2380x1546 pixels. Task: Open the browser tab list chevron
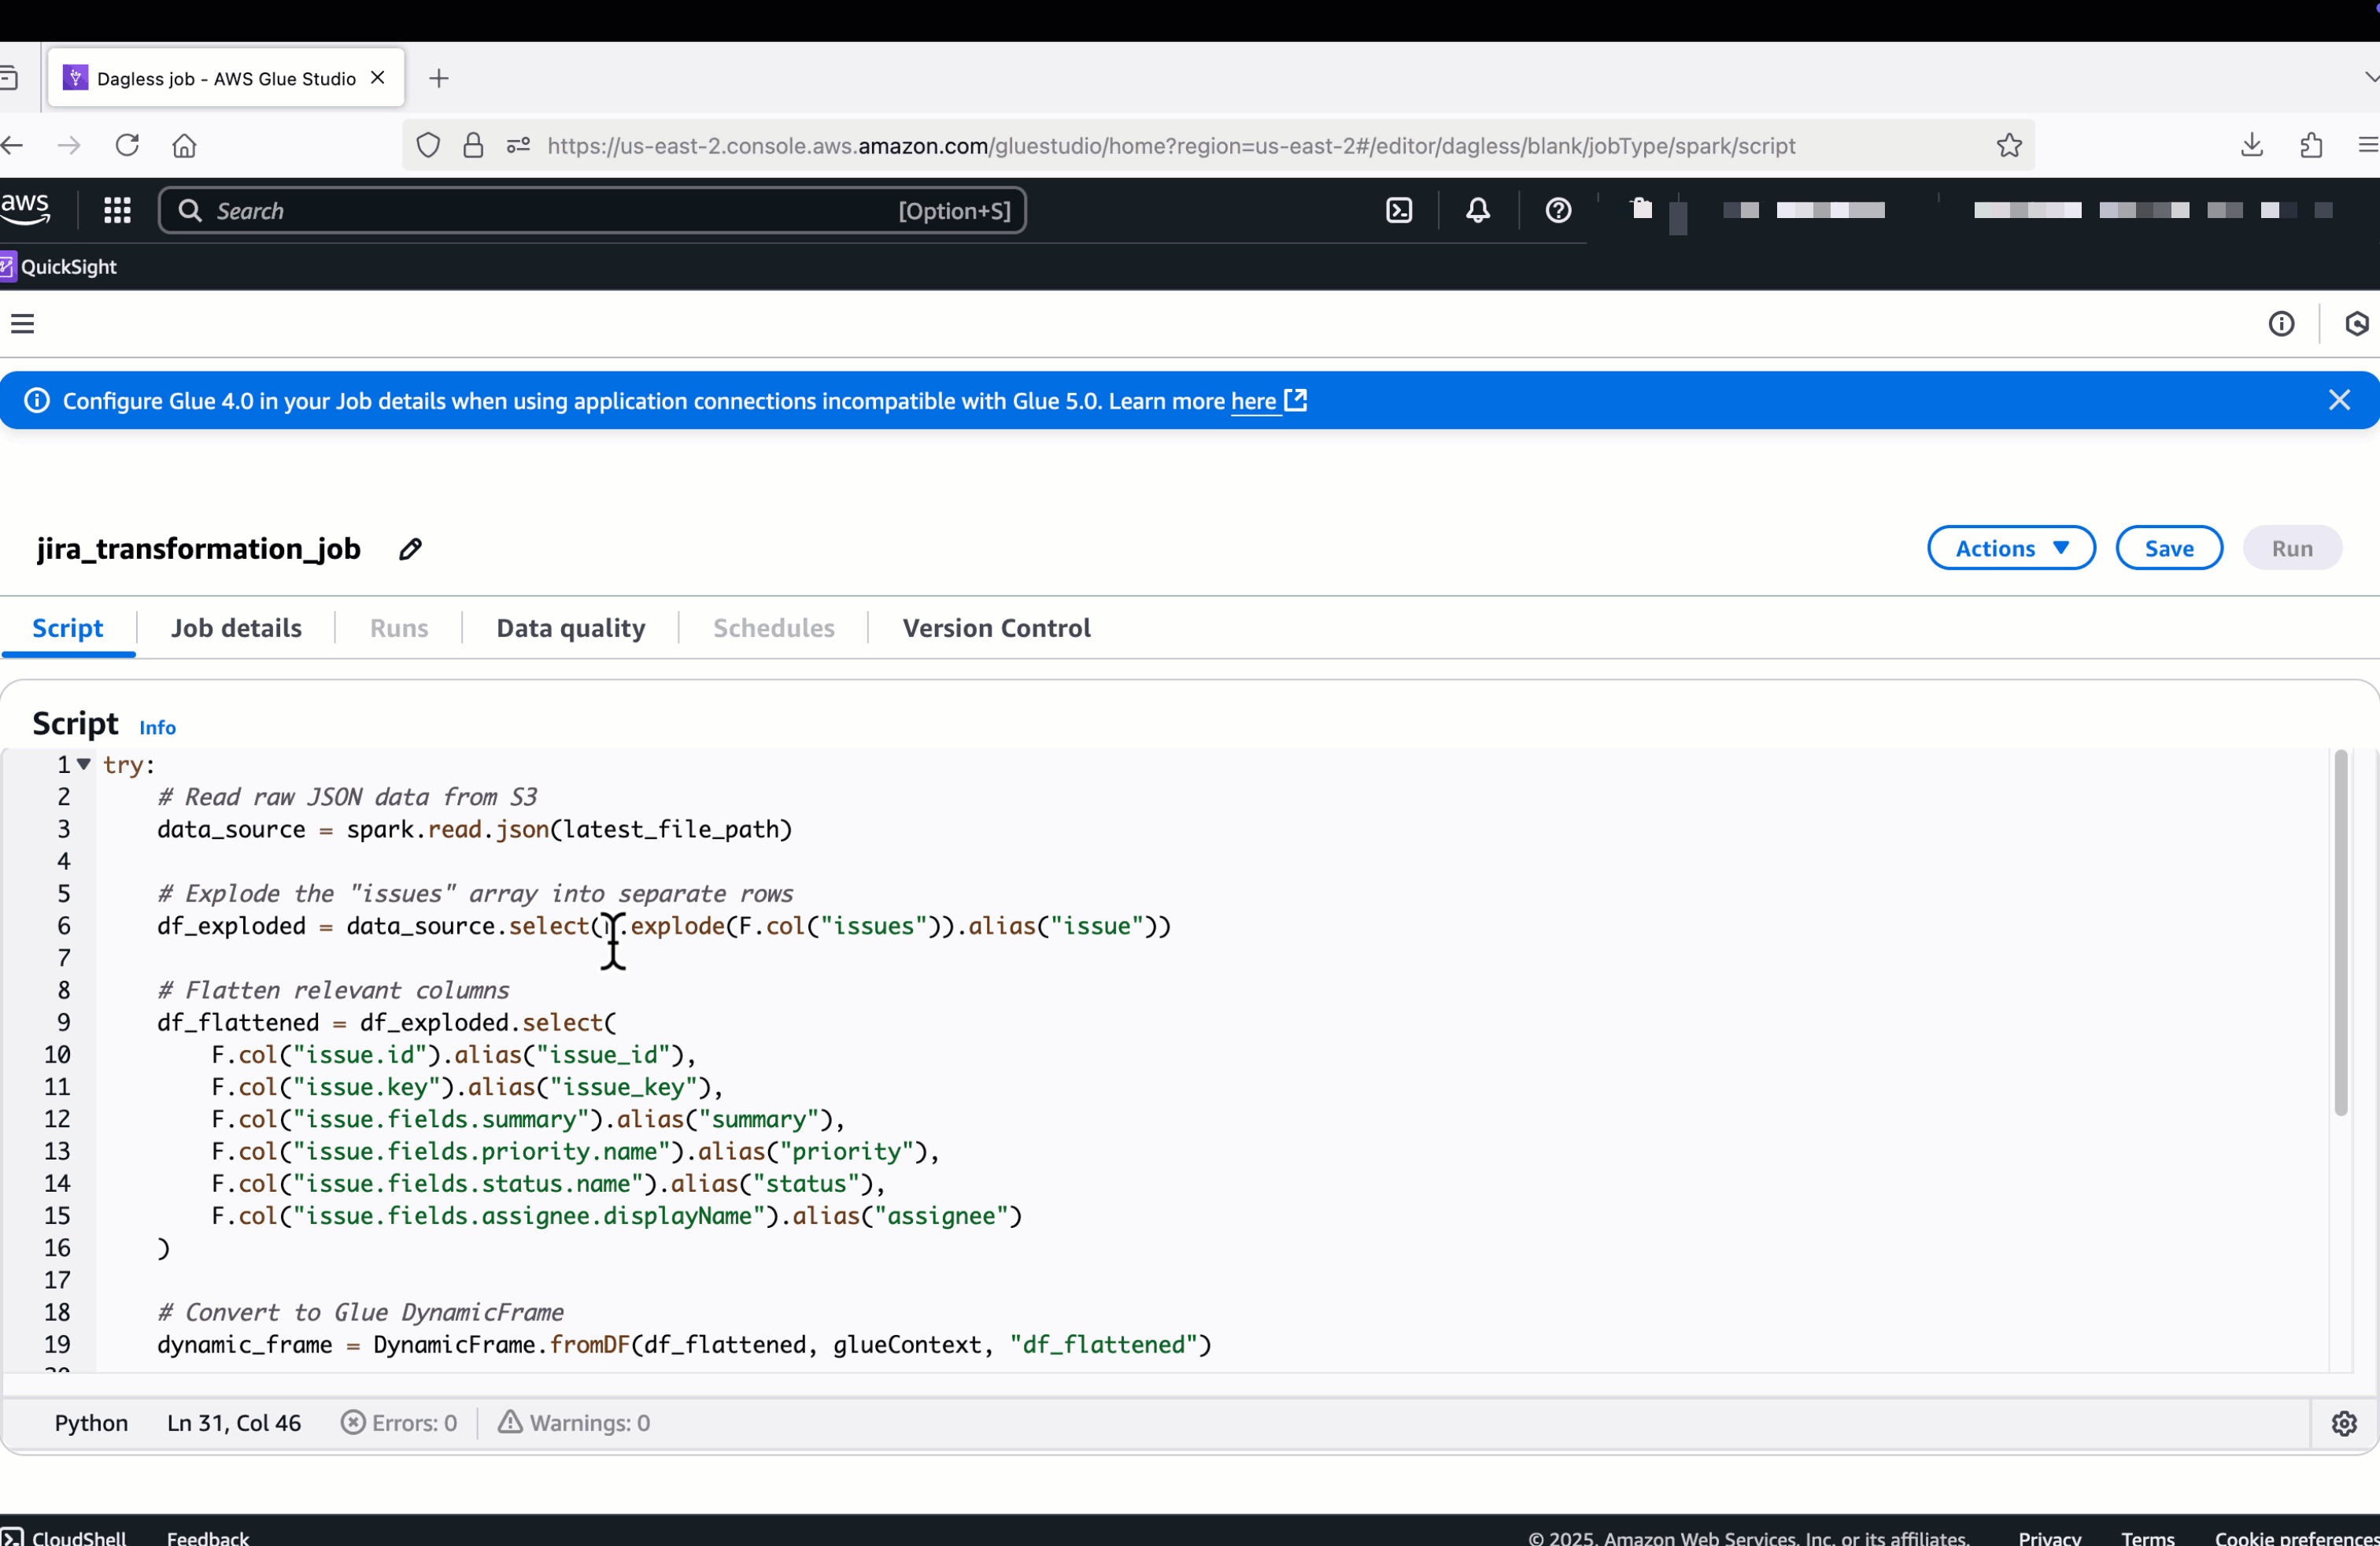(x=2370, y=77)
